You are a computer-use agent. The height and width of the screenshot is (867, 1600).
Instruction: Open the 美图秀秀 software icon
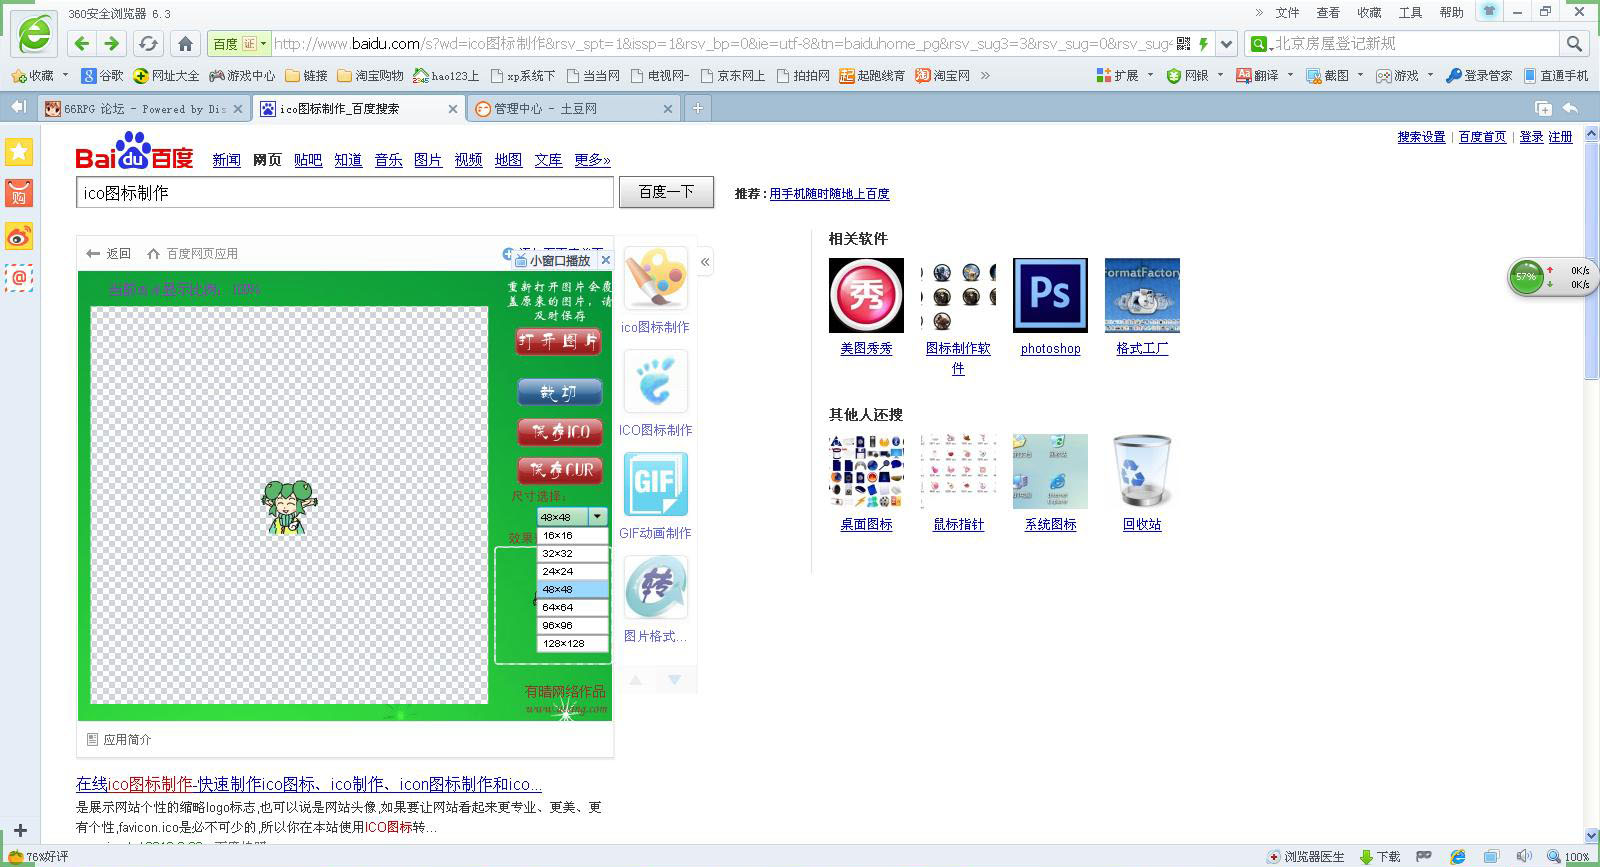click(x=866, y=295)
